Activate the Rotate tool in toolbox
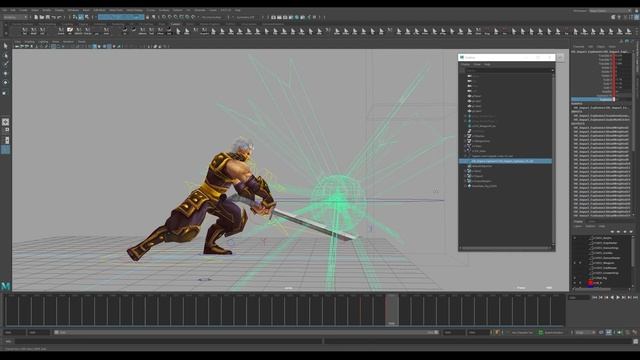640x360 pixels. coord(5,83)
